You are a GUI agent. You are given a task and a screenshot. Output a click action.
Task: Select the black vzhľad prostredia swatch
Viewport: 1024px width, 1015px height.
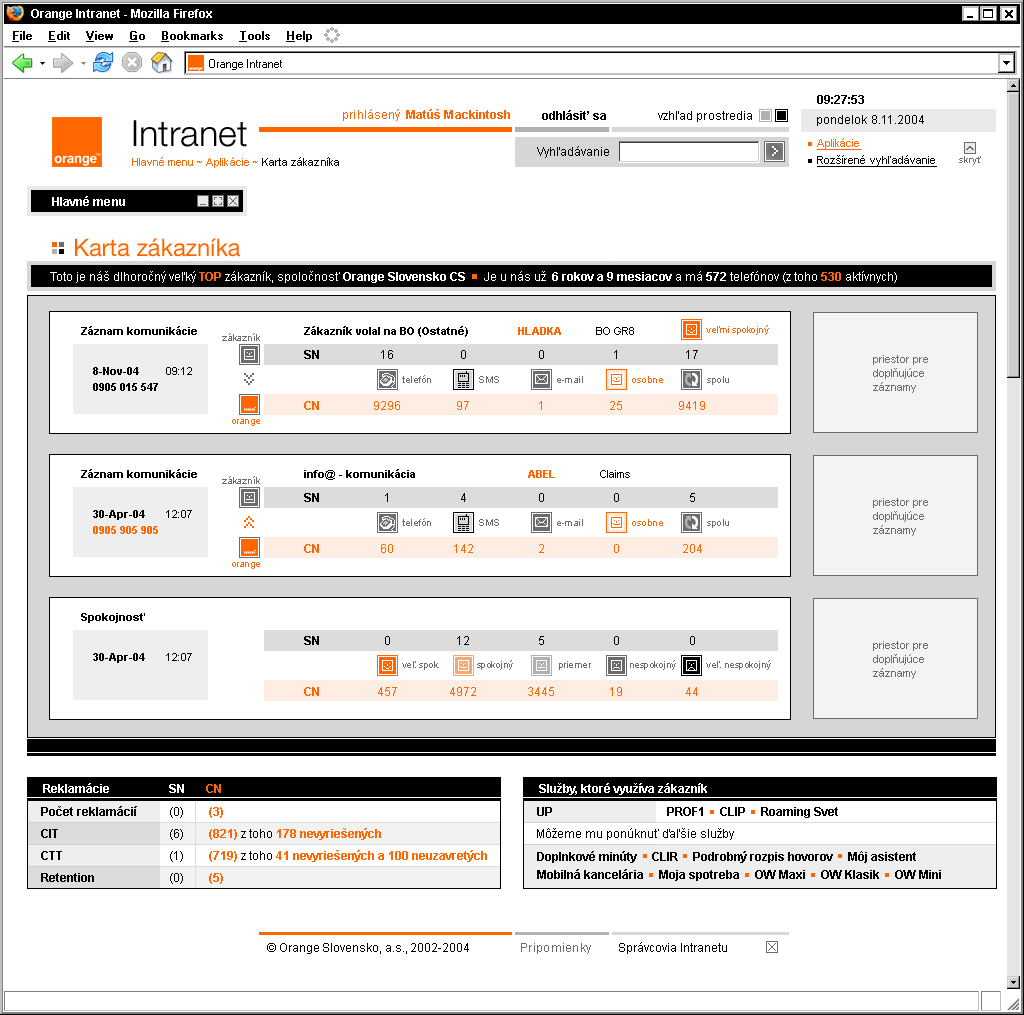[781, 116]
